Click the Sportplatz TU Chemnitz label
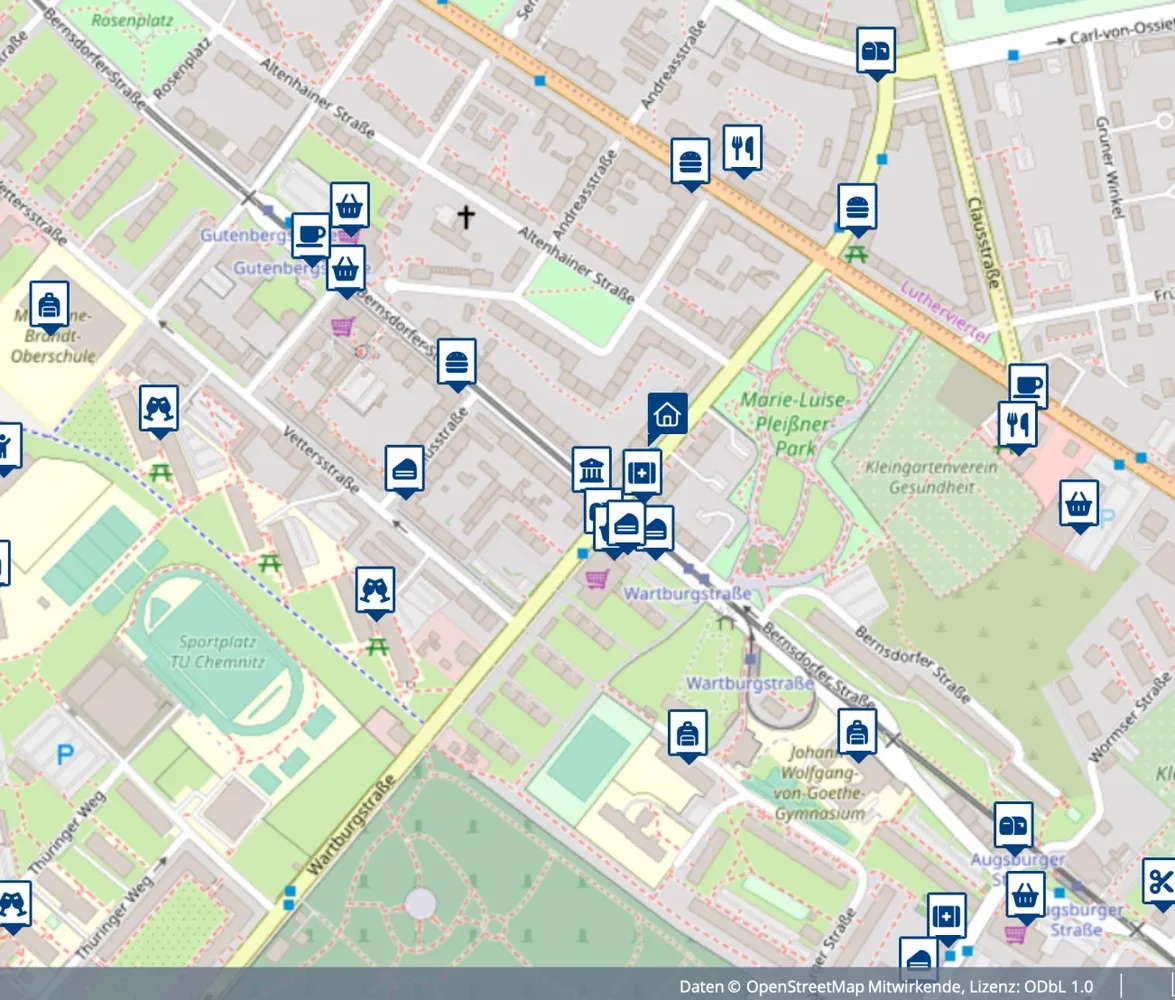1175x1000 pixels. 217,651
